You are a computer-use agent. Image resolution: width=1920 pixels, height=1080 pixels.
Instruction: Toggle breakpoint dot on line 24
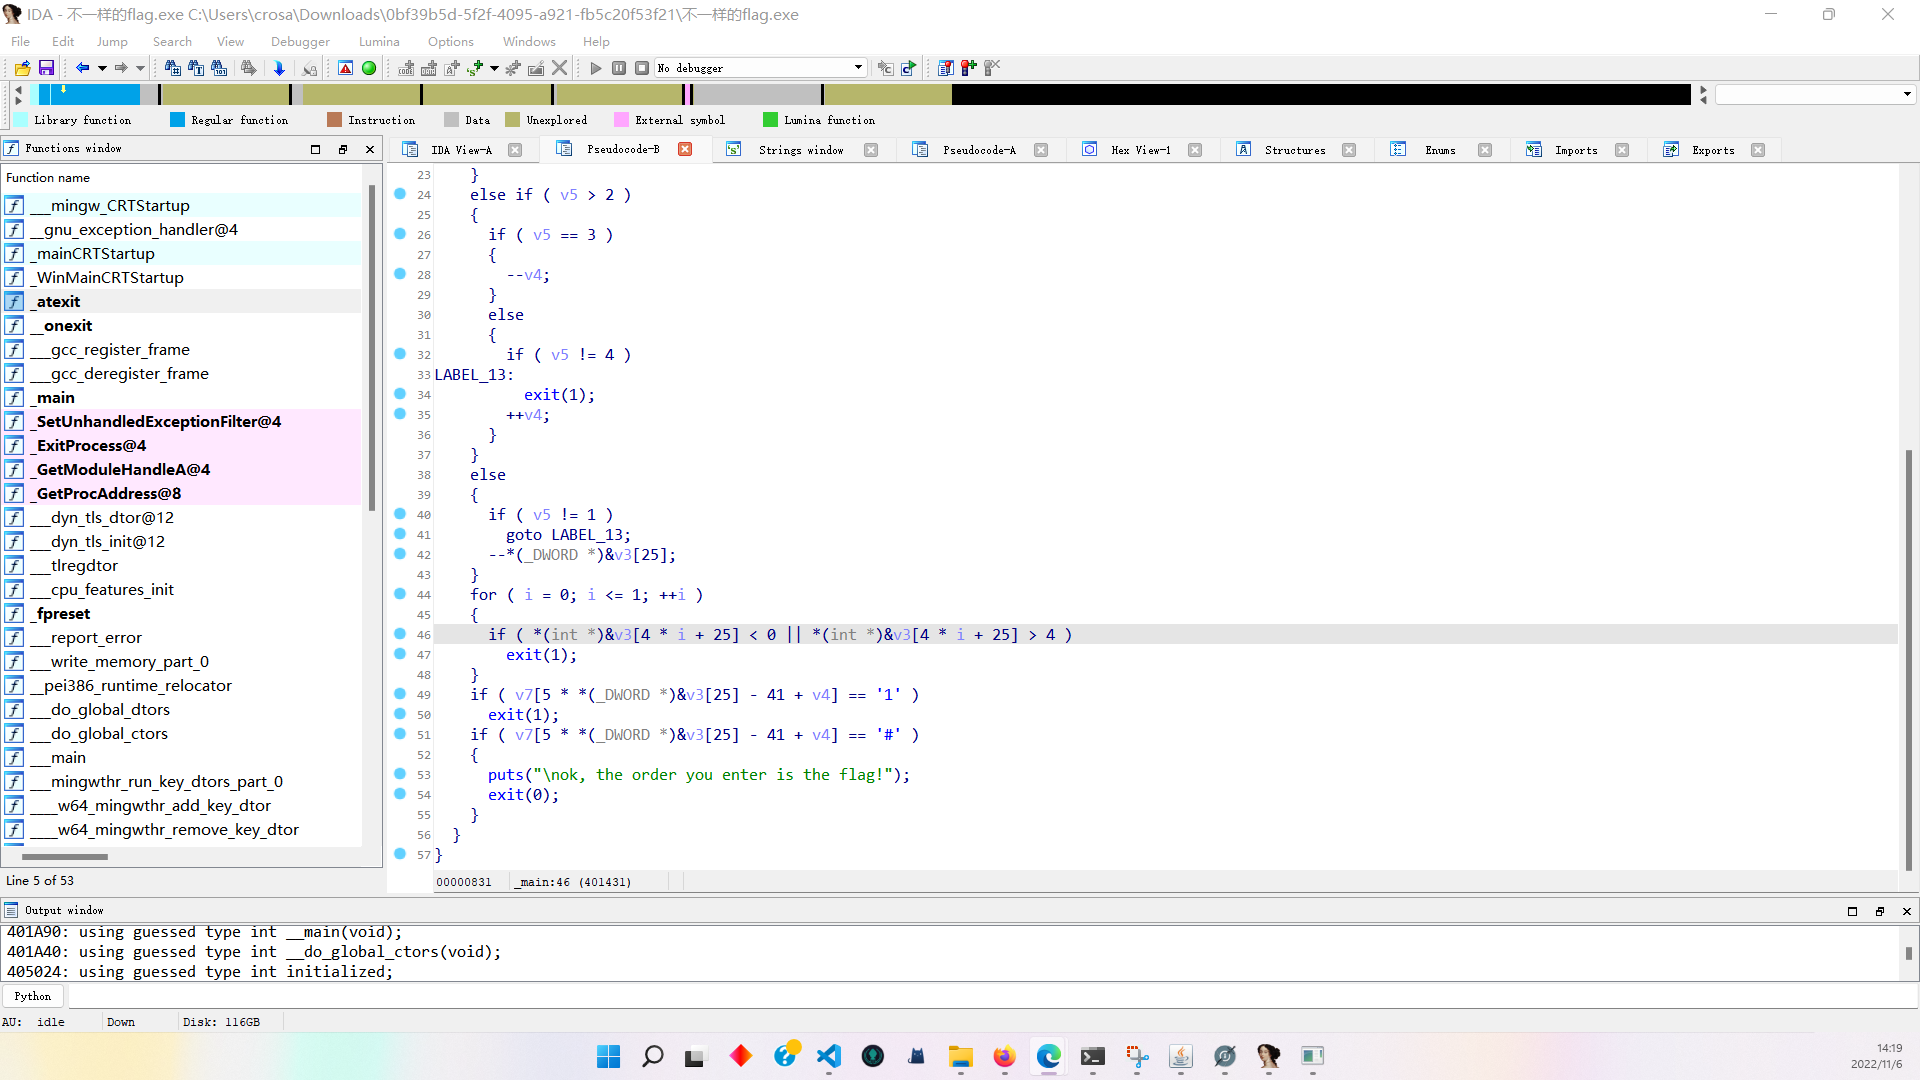(x=400, y=194)
